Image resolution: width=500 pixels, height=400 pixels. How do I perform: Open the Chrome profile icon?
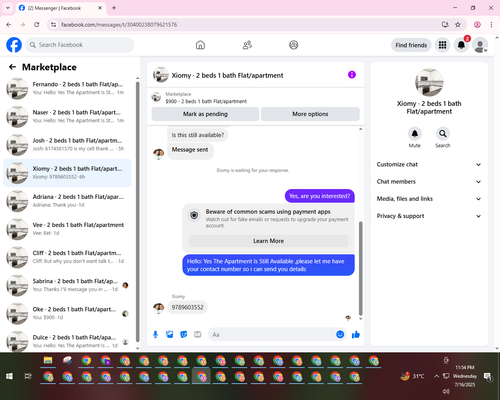pyautogui.click(x=477, y=25)
